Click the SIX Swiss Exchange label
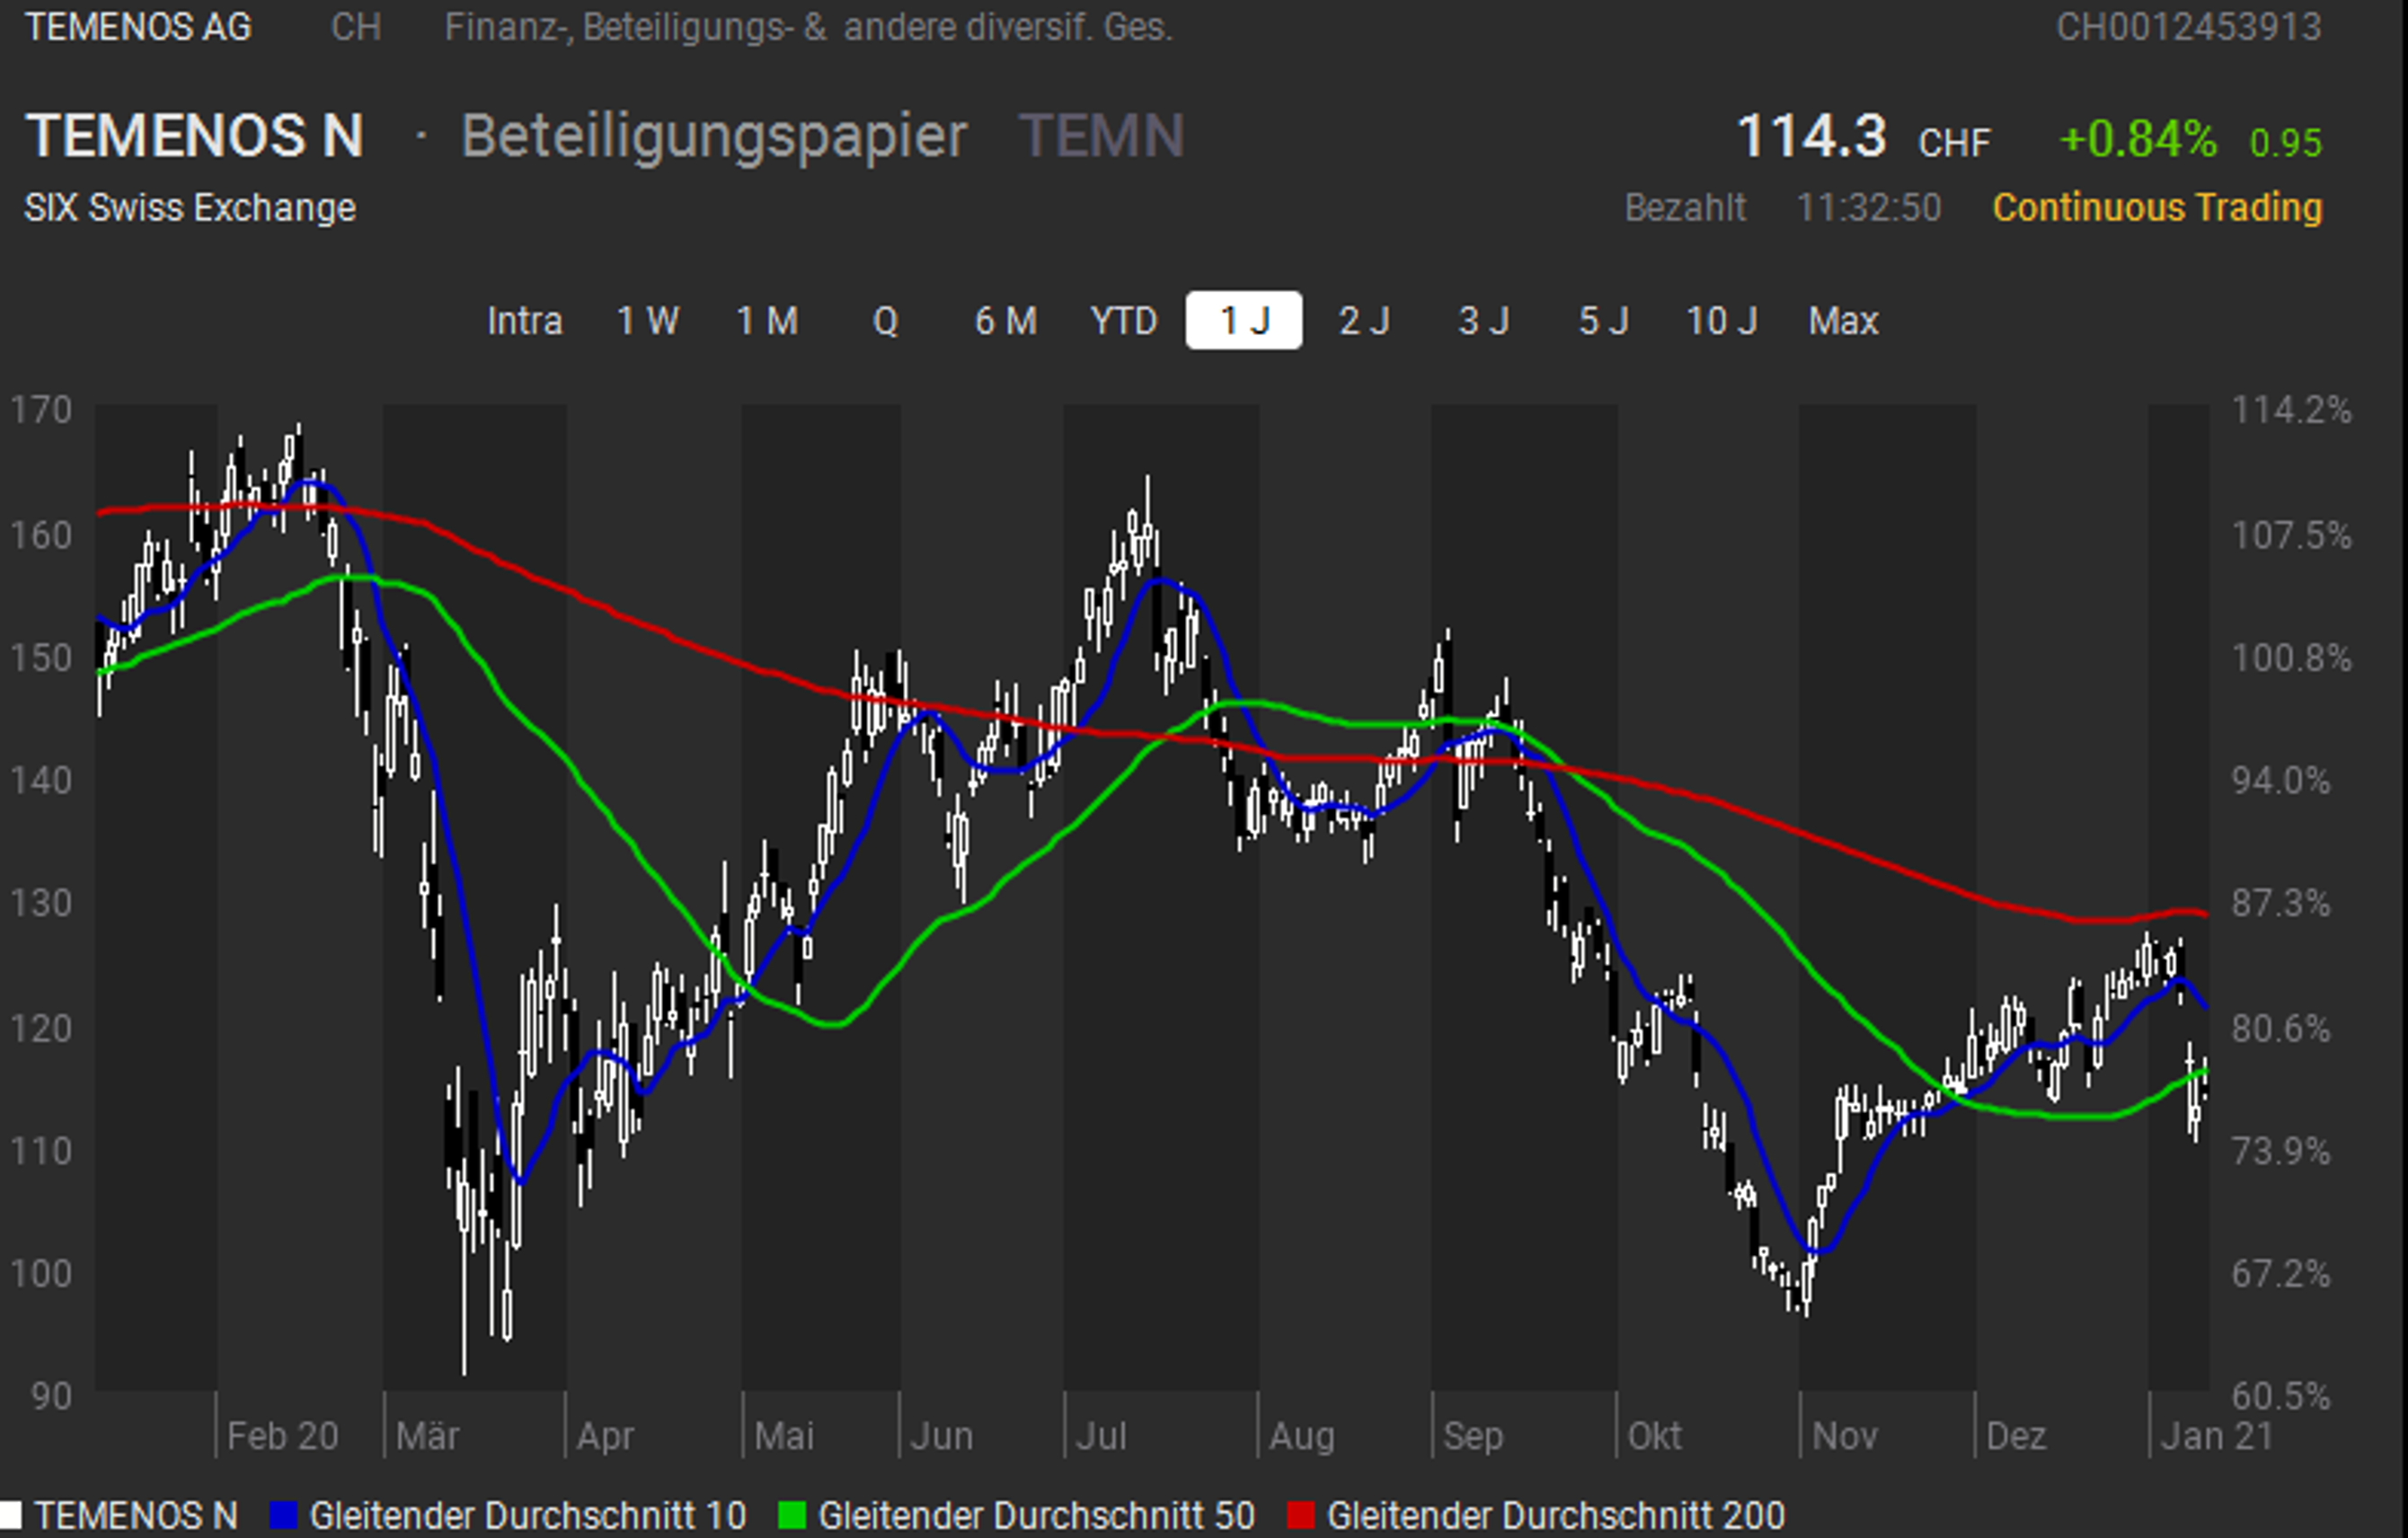 (x=190, y=208)
